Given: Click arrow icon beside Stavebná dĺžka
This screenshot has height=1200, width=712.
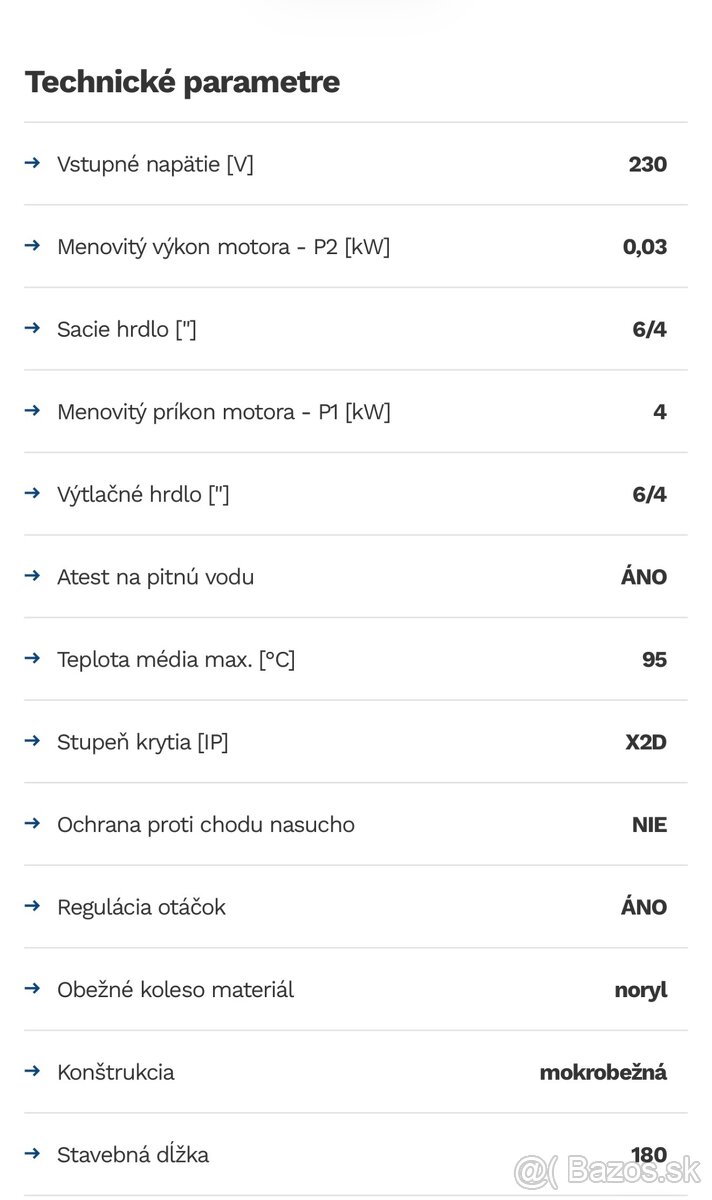Looking at the screenshot, I should click(32, 1153).
